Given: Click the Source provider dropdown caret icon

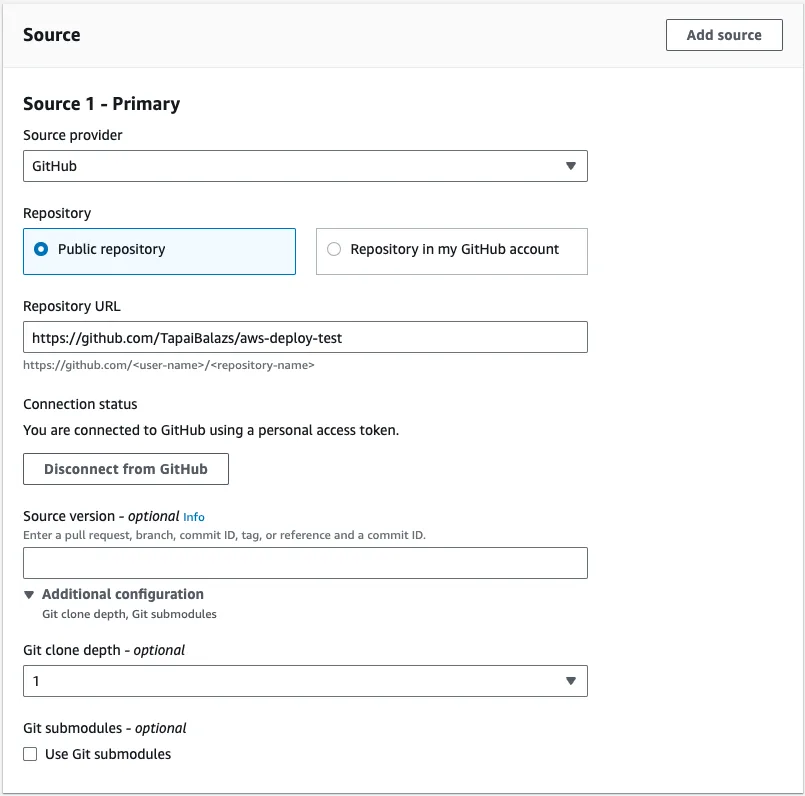Looking at the screenshot, I should (x=573, y=165).
